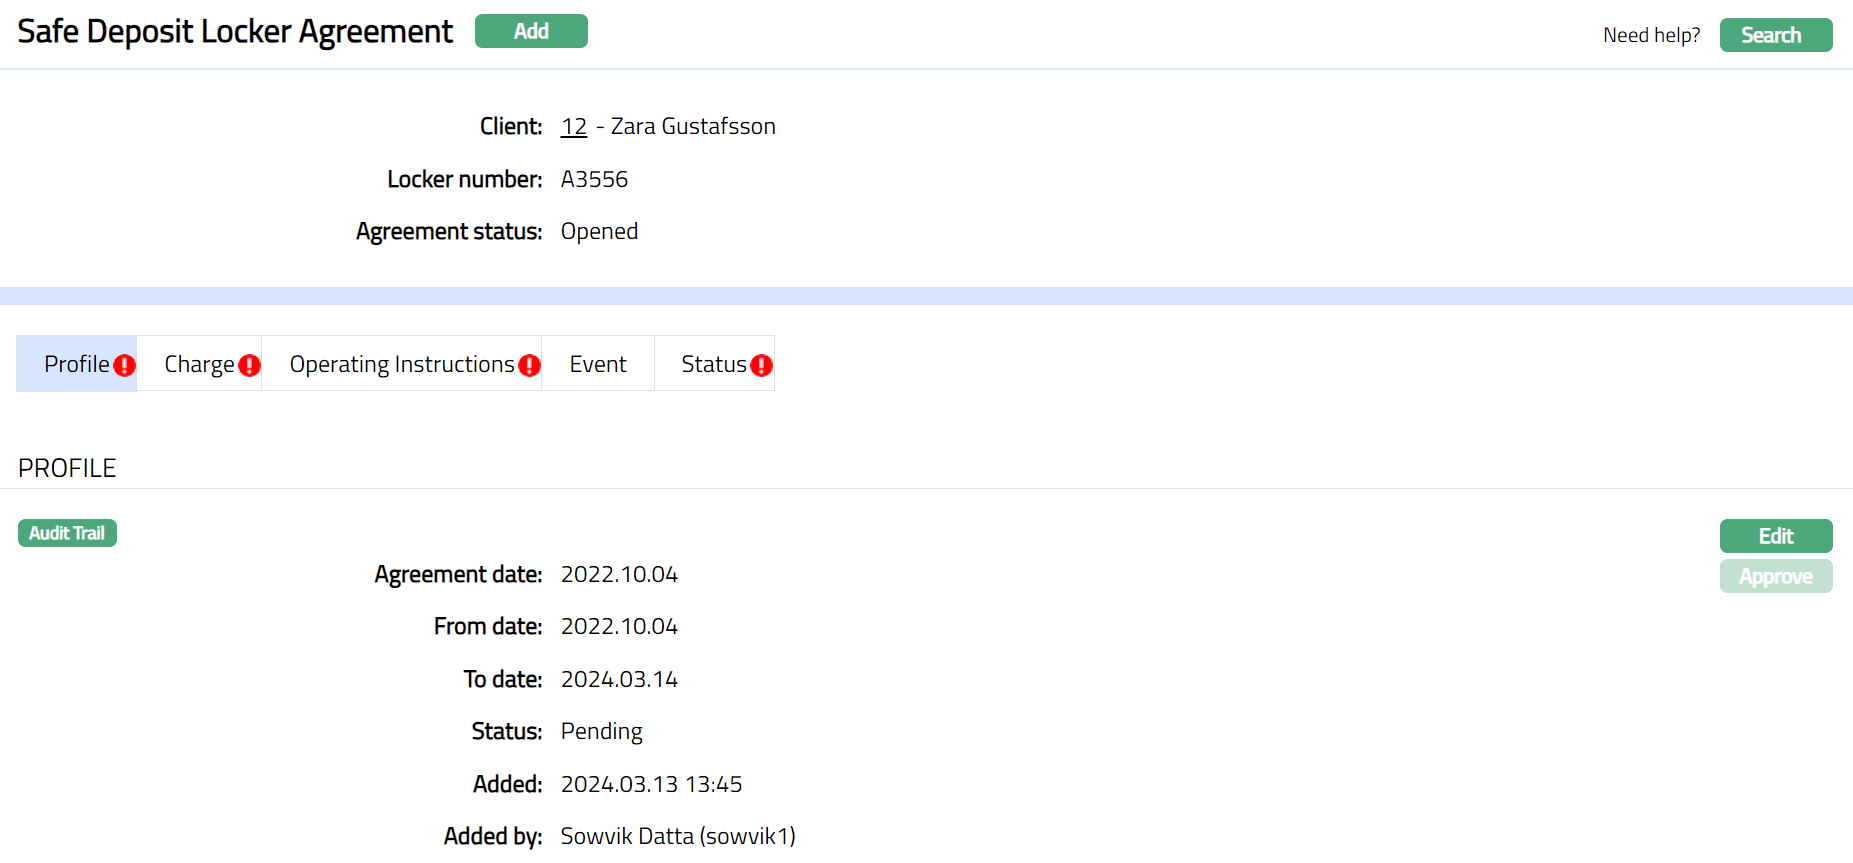This screenshot has height=863, width=1853.
Task: Switch to the Profile tab
Action: (76, 364)
